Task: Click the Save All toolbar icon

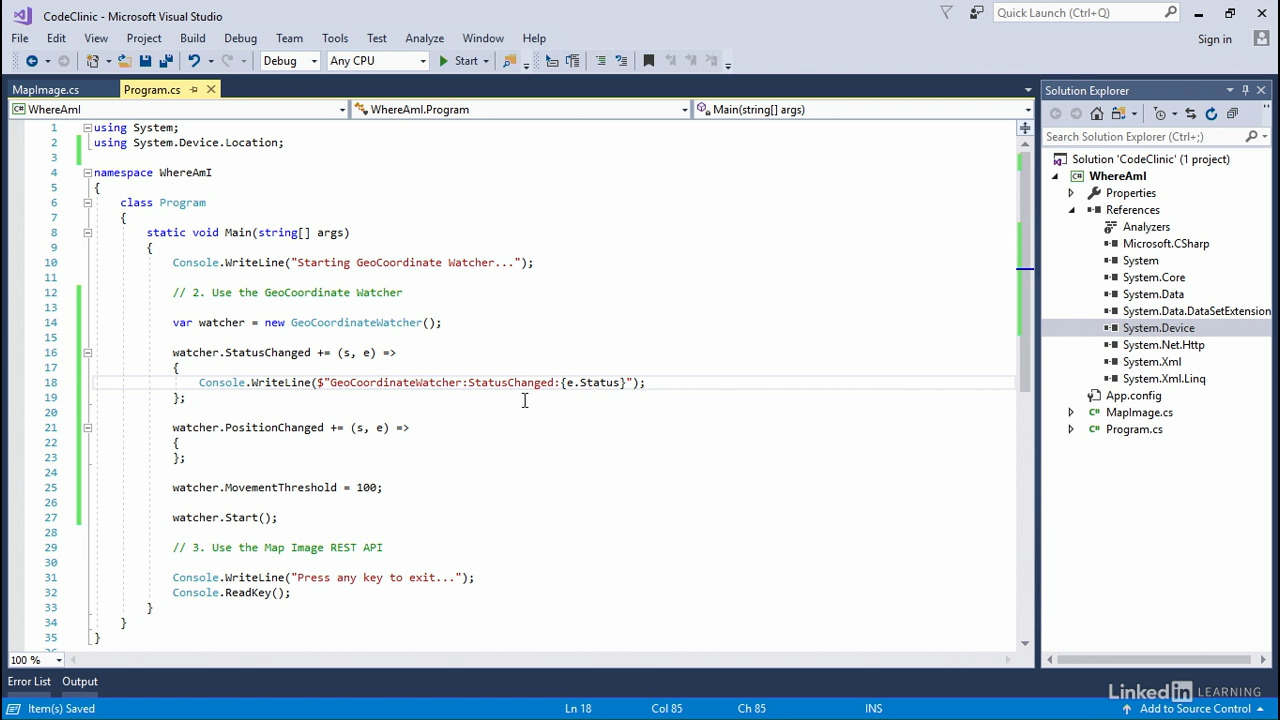Action: pyautogui.click(x=166, y=61)
